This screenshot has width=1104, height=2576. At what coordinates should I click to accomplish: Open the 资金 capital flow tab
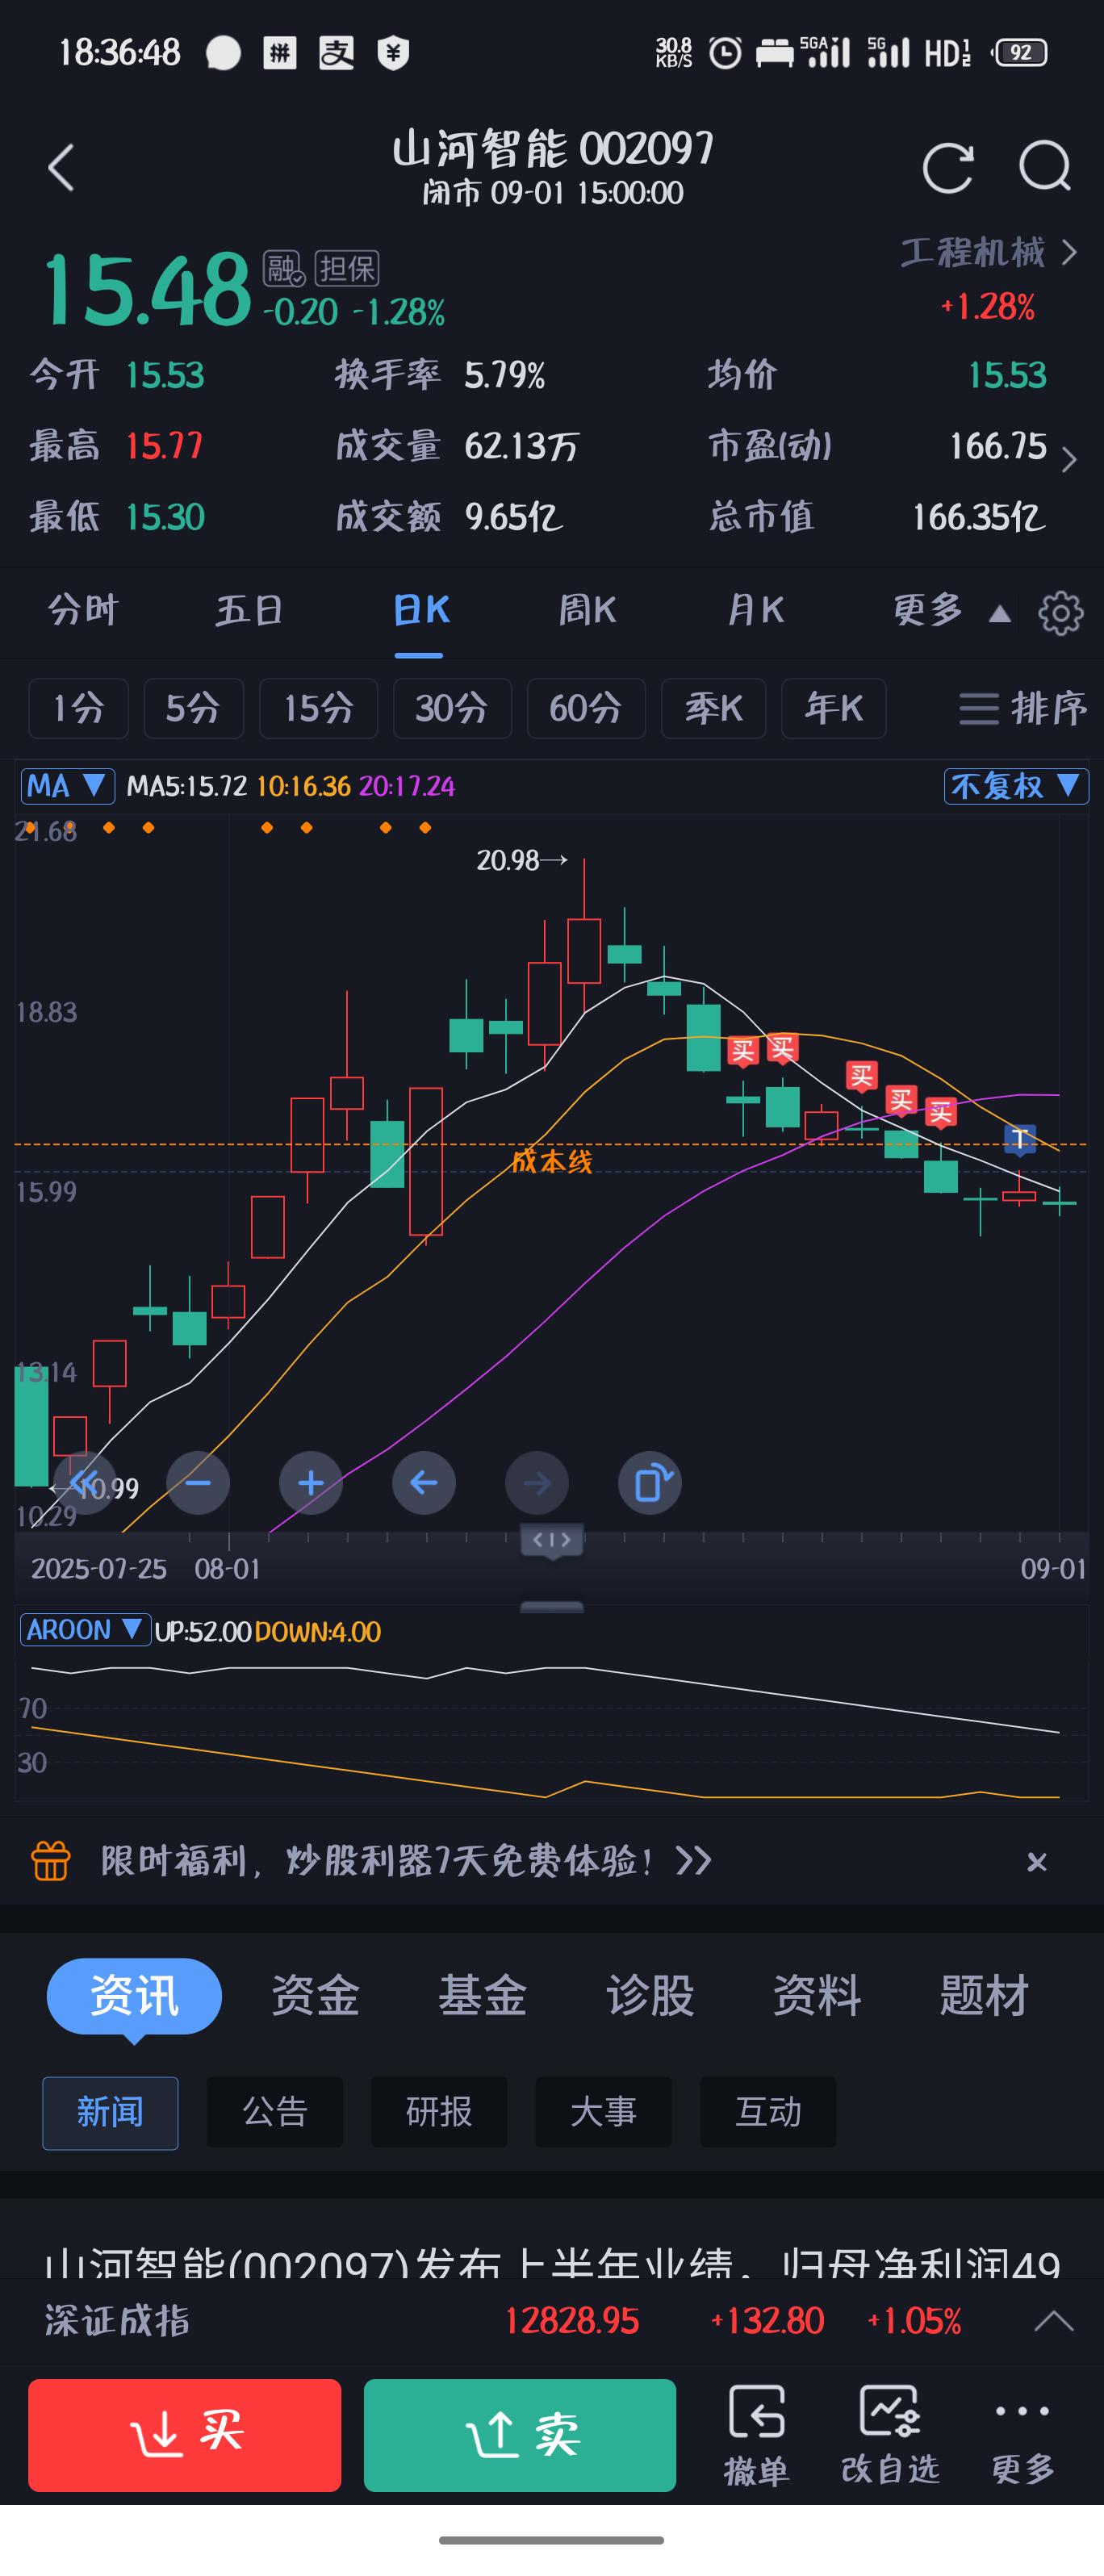tap(315, 1996)
